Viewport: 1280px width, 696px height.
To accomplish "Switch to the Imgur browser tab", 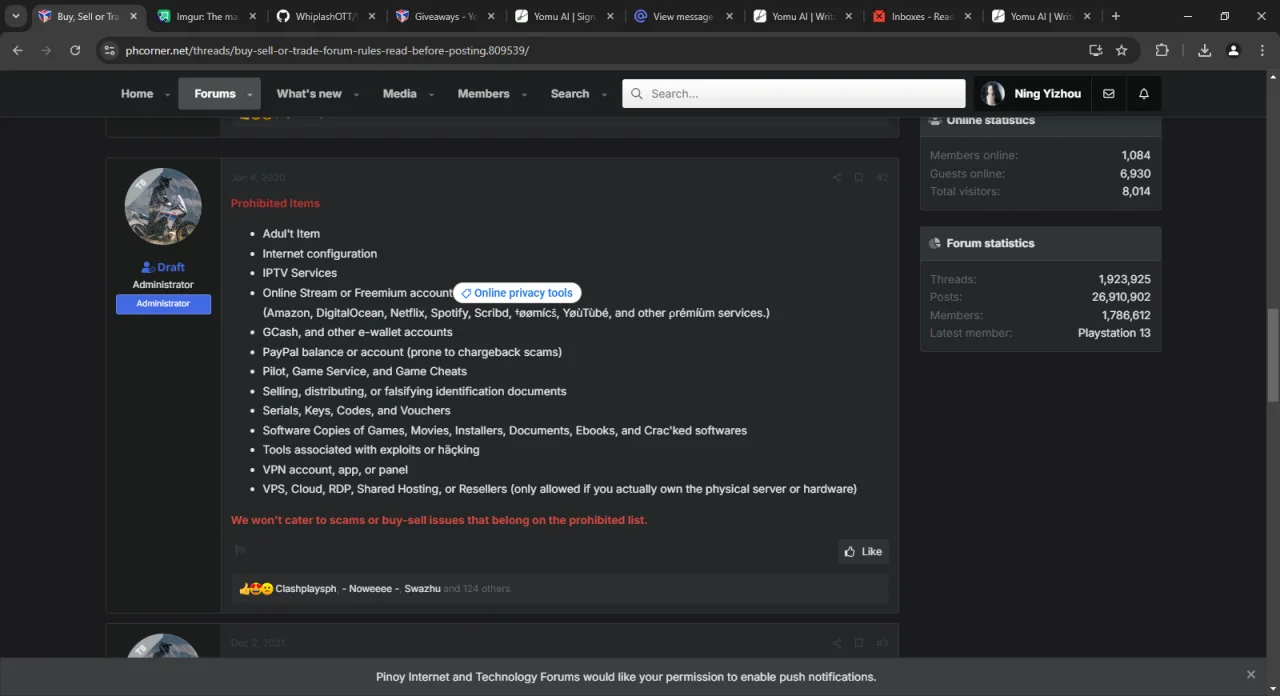I will click(x=207, y=16).
